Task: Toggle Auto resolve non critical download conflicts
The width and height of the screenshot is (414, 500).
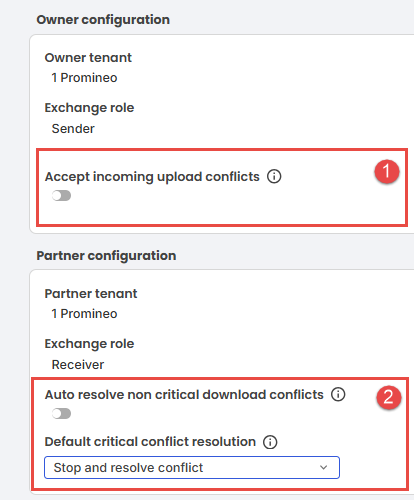Action: tap(62, 414)
